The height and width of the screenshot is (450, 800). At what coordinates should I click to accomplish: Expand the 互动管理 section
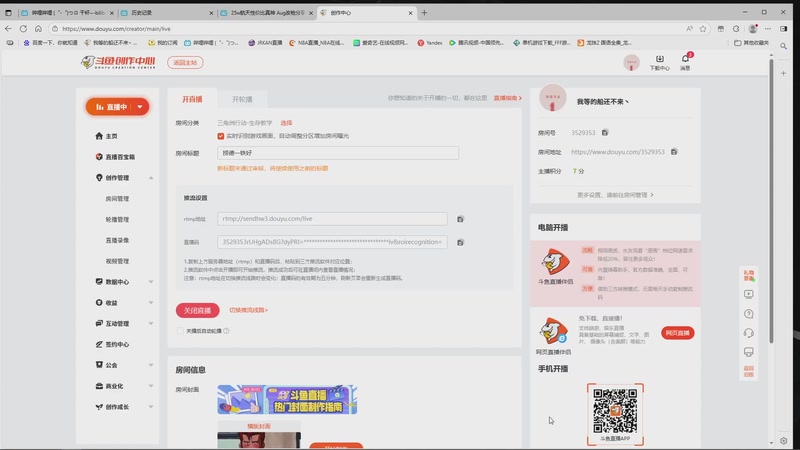[x=151, y=323]
